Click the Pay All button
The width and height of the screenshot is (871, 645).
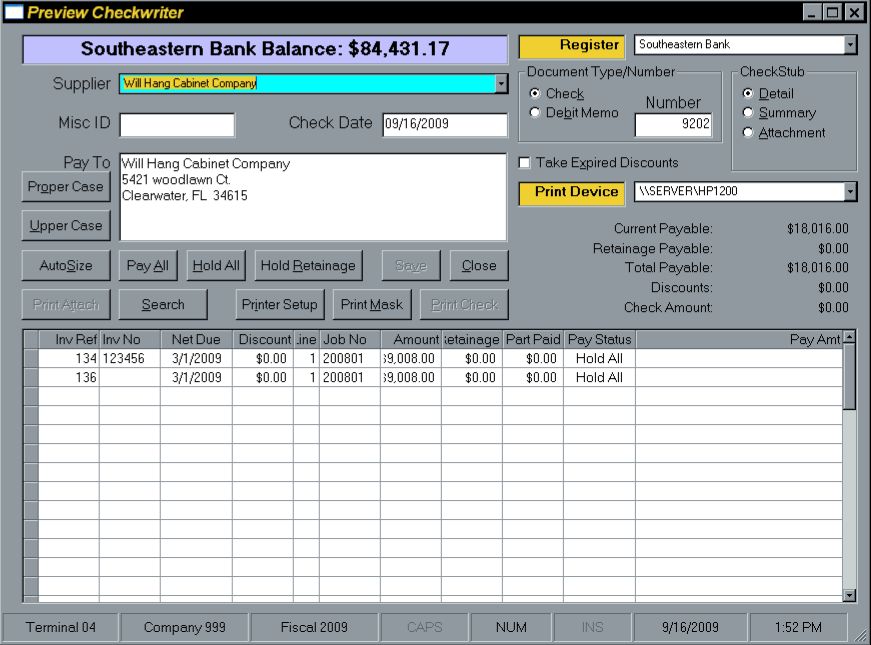148,266
